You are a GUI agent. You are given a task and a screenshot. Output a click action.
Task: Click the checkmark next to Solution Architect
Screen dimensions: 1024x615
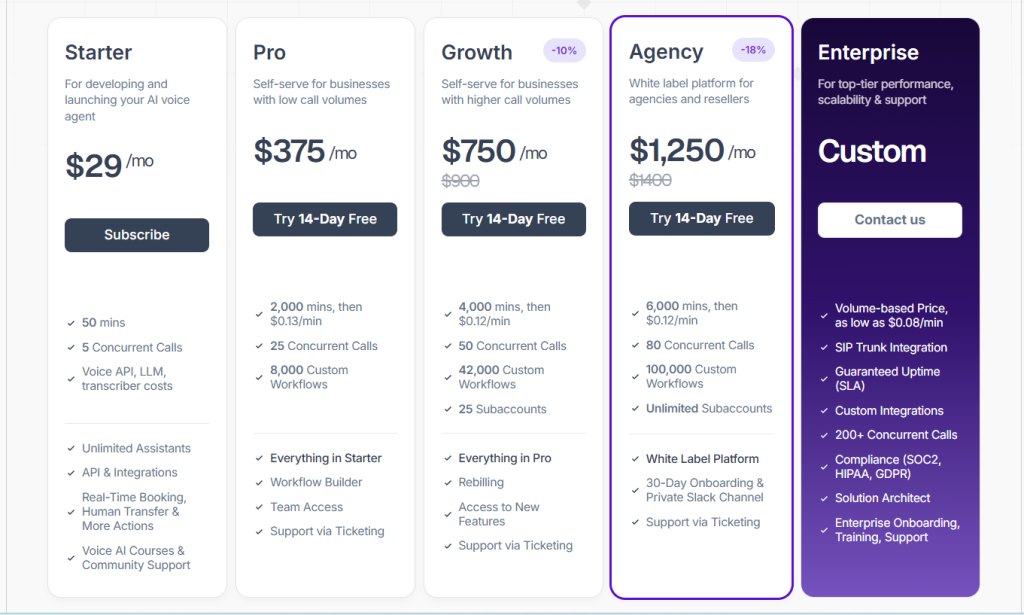click(823, 499)
